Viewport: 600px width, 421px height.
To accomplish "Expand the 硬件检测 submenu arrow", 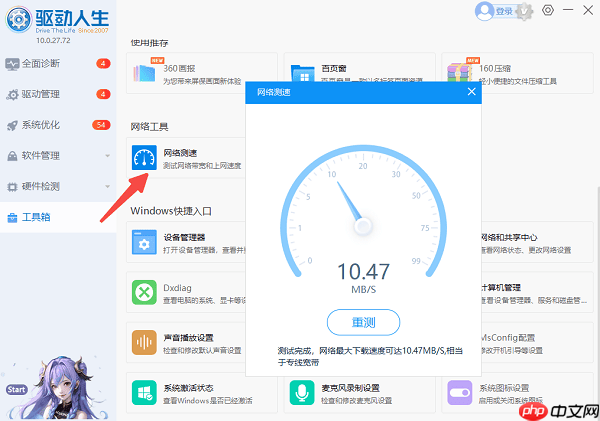I will 108,186.
